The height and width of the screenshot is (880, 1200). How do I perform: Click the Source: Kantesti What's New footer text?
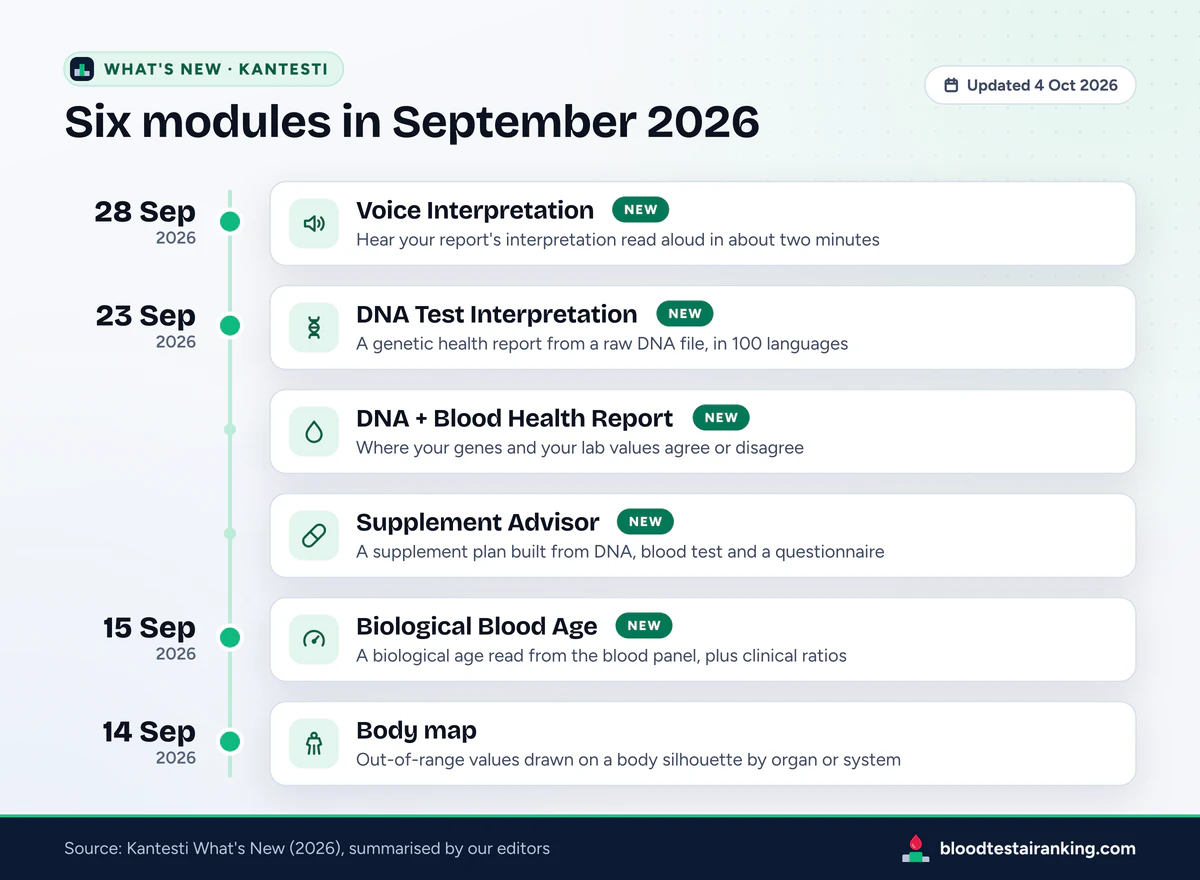307,848
